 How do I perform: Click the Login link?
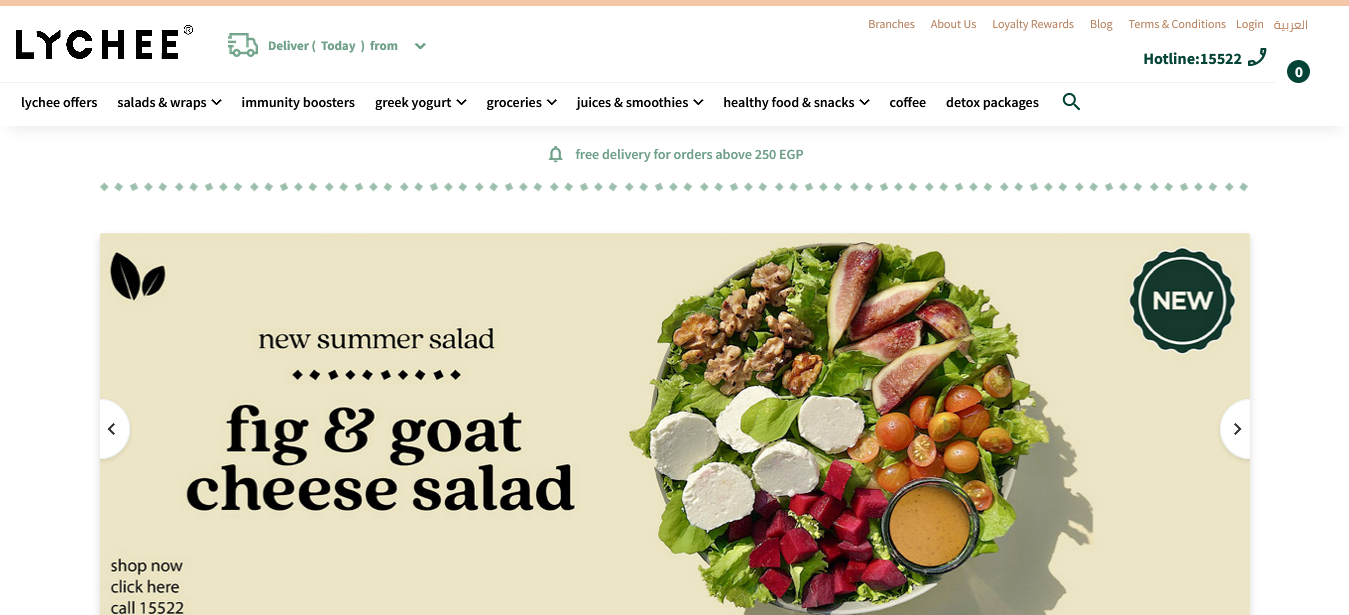pos(1249,24)
